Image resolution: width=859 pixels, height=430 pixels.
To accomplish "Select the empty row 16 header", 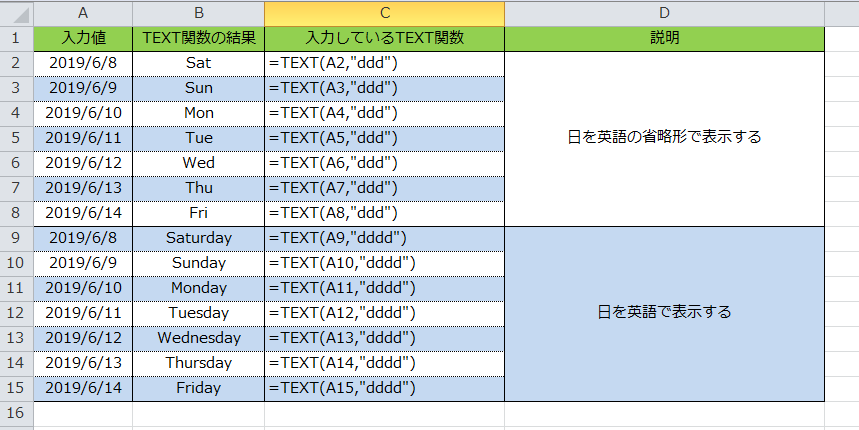I will [x=16, y=412].
